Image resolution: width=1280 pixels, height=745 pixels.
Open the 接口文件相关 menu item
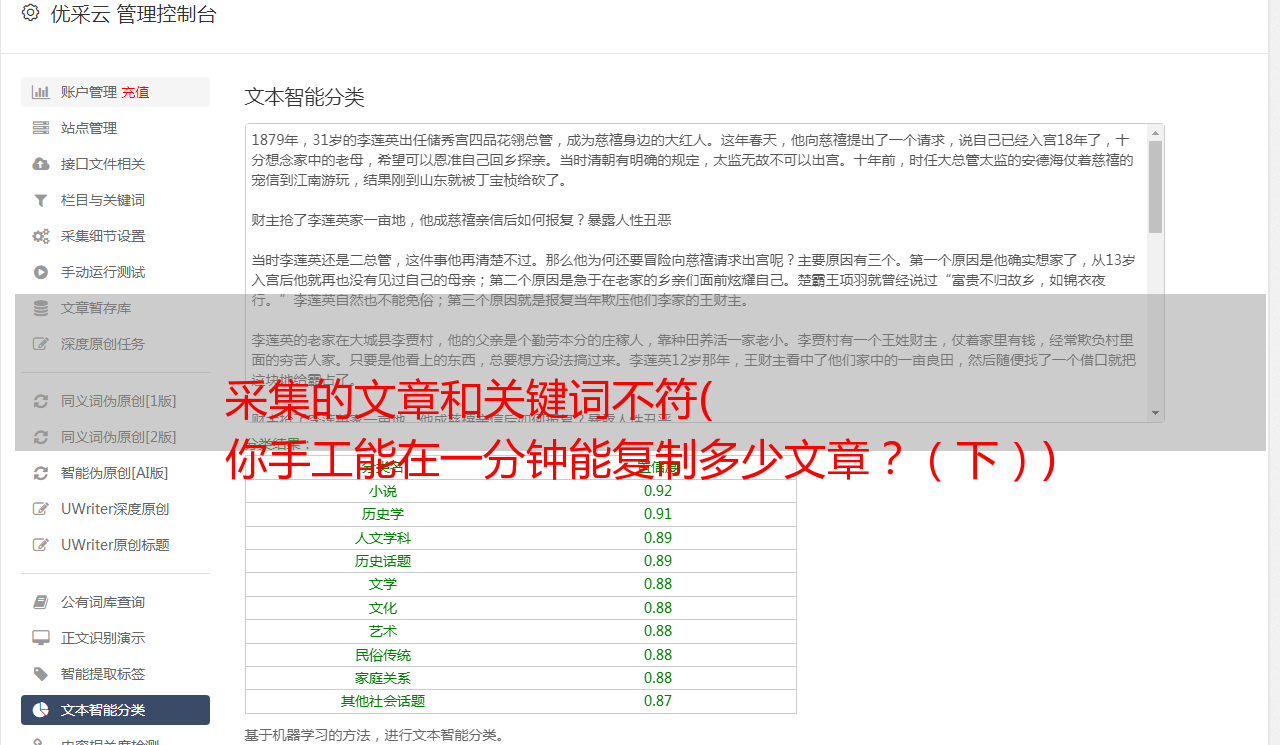115,164
